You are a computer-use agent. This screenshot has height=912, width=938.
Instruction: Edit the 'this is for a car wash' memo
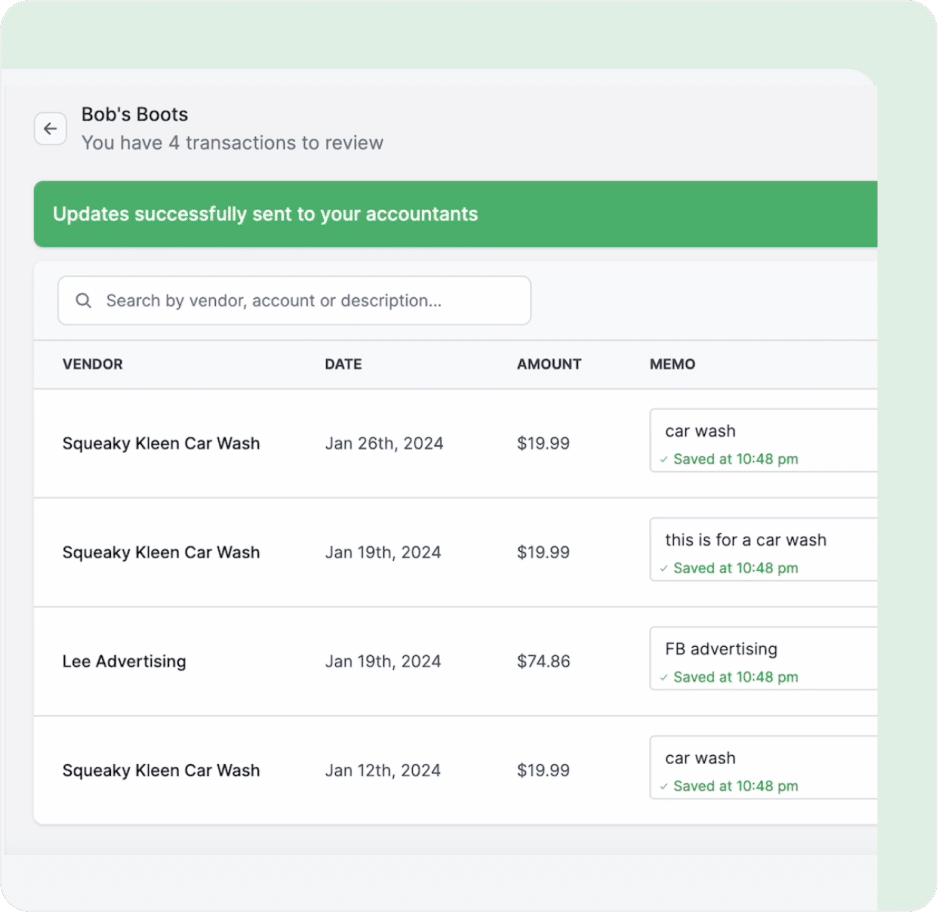pos(763,549)
